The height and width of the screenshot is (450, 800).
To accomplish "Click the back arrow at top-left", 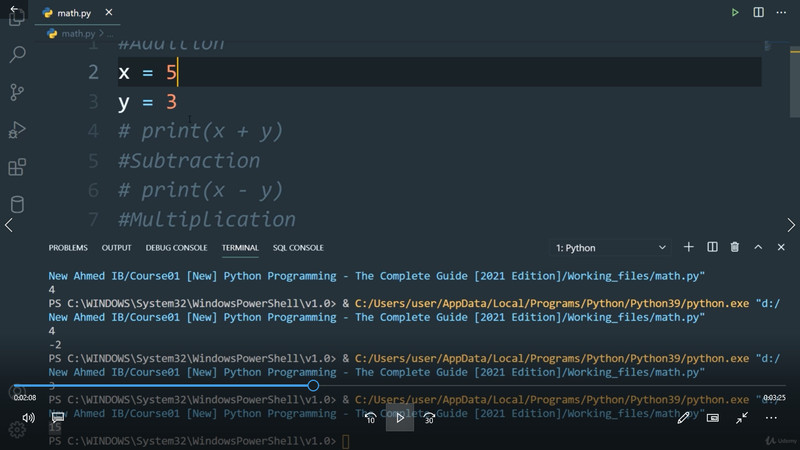I will (x=14, y=8).
